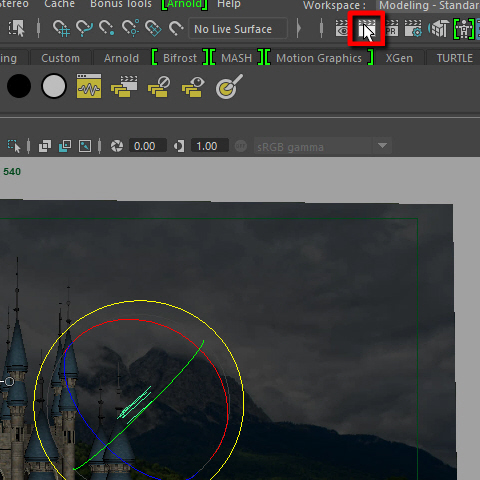Click yellow layers with eye shelf icon
The width and height of the screenshot is (480, 480).
pyautogui.click(x=193, y=87)
